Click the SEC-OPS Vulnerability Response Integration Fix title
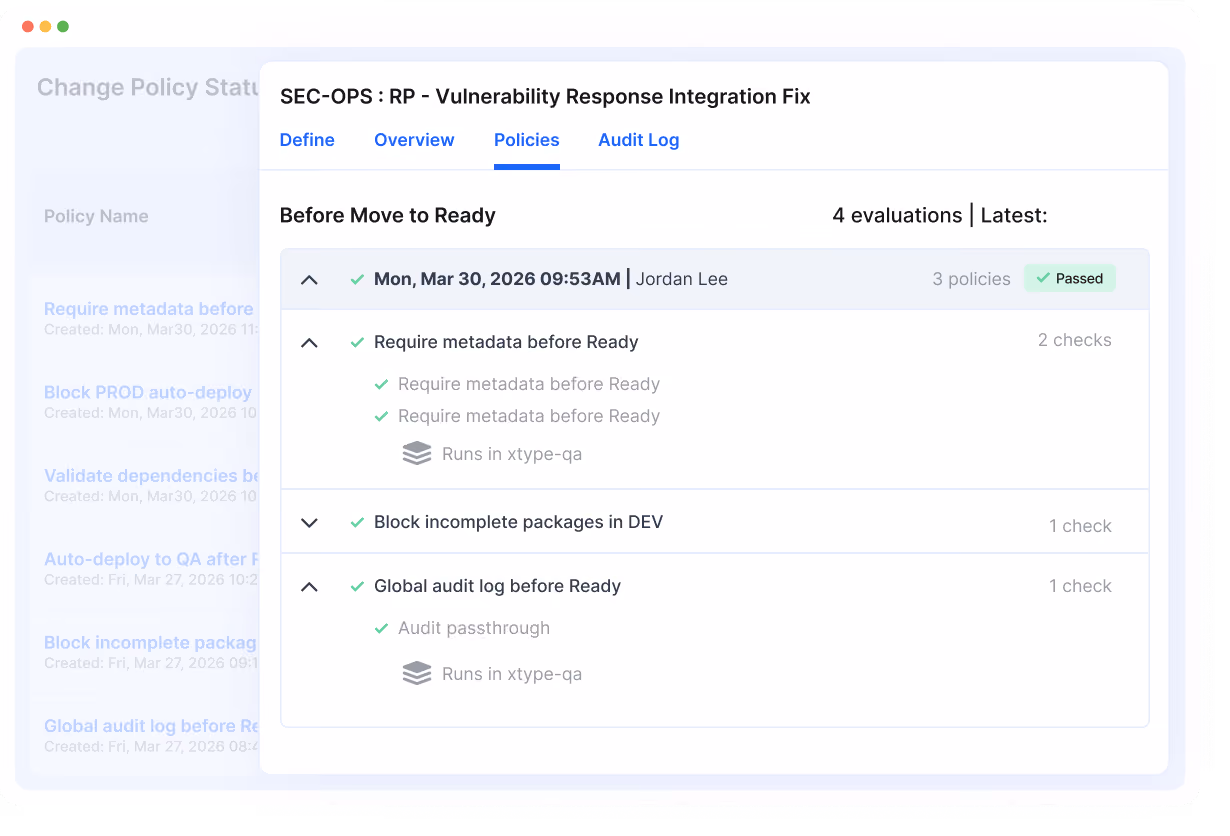The width and height of the screenshot is (1230, 836). point(545,97)
